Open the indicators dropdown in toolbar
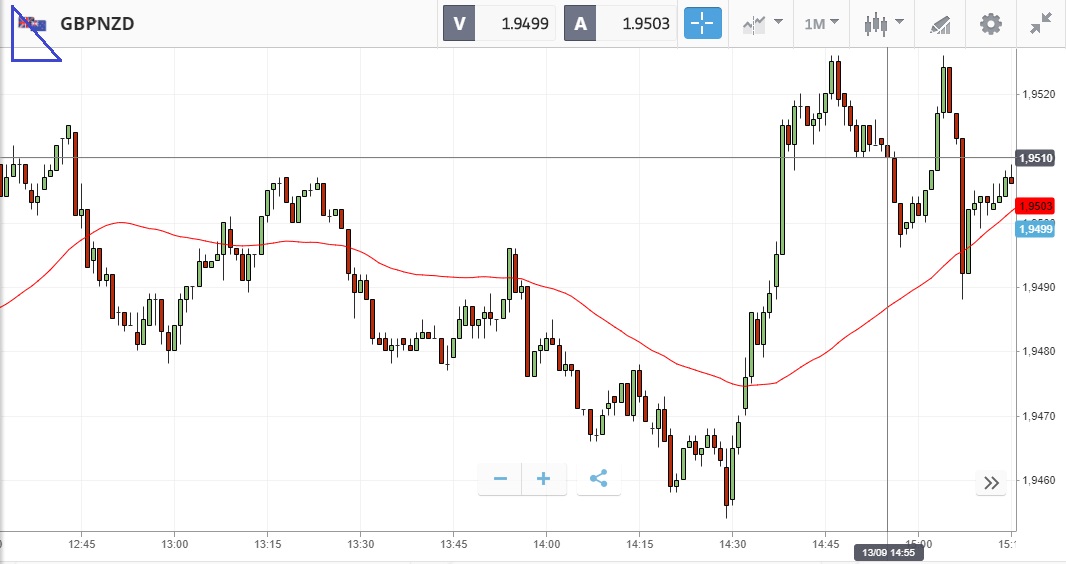This screenshot has height=564, width=1066. click(x=762, y=23)
